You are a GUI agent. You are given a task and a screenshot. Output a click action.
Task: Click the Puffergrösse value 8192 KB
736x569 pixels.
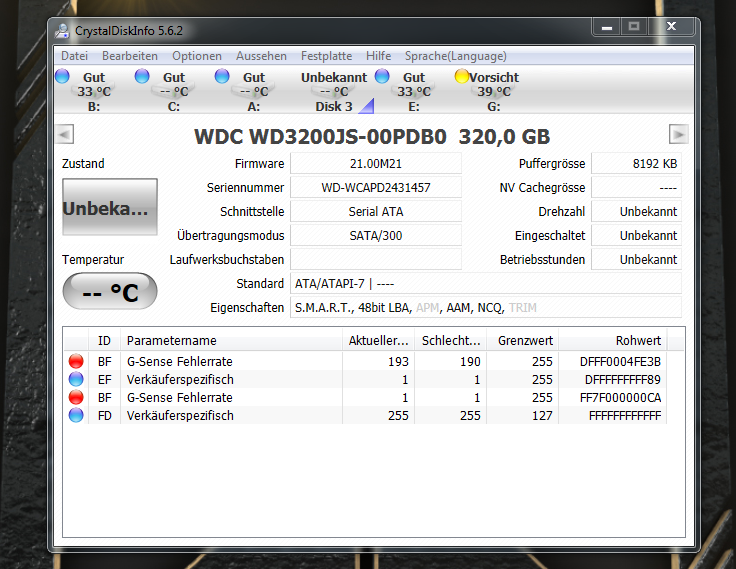(x=636, y=164)
